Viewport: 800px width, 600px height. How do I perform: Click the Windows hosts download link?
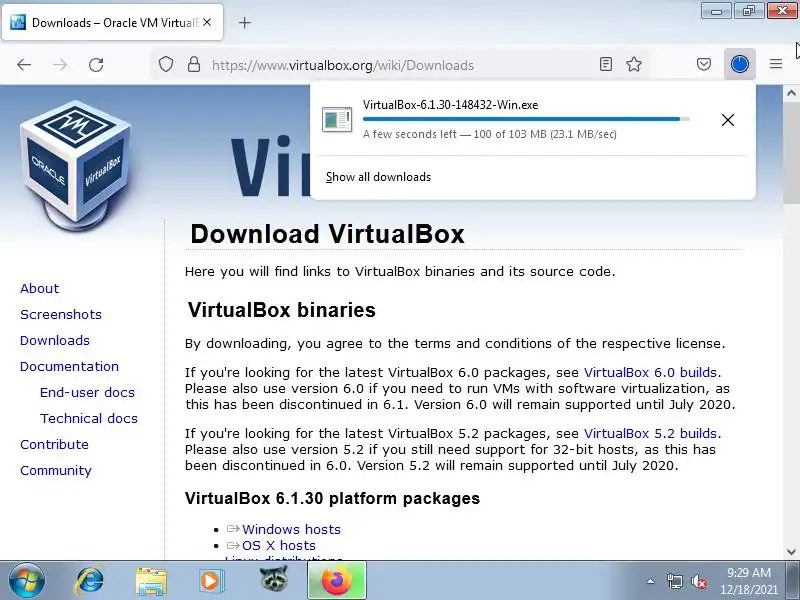(291, 530)
